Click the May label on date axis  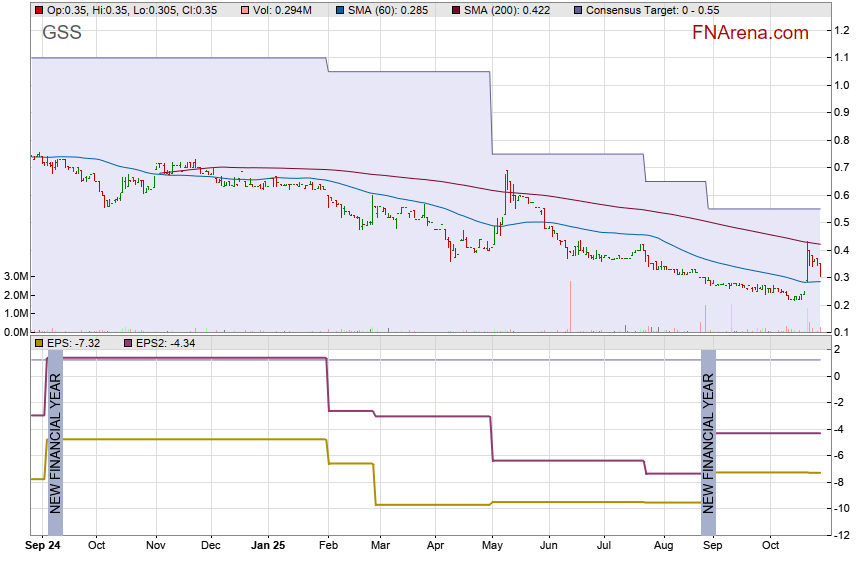[x=493, y=546]
